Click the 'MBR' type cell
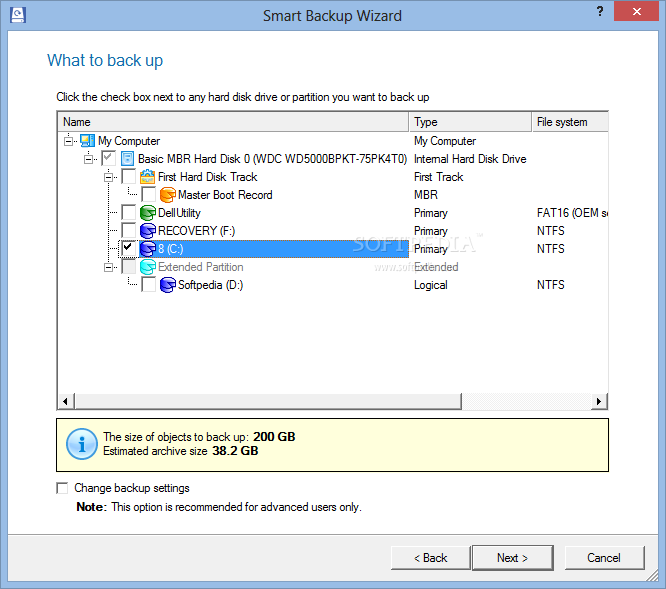666x589 pixels. [x=426, y=195]
